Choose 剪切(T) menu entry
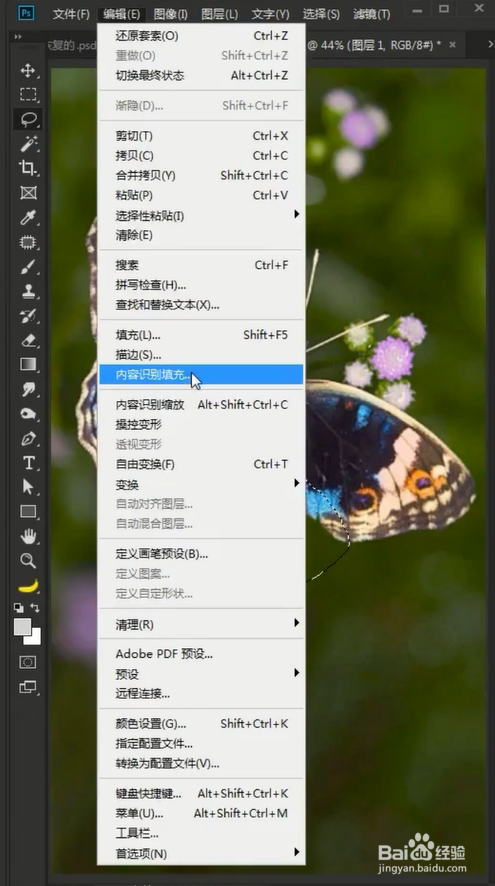 (201, 136)
